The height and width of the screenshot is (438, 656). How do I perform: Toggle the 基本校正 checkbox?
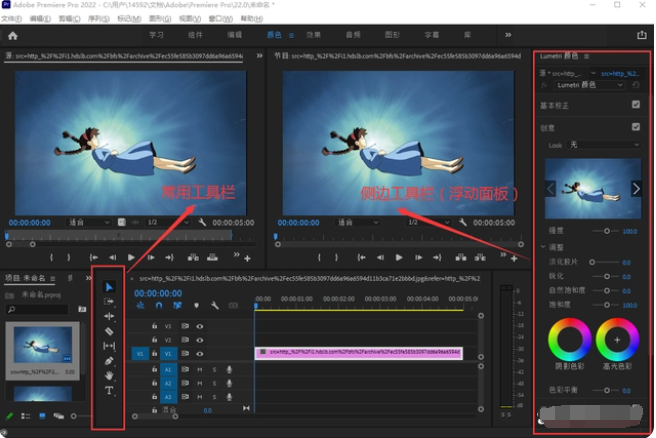635,104
